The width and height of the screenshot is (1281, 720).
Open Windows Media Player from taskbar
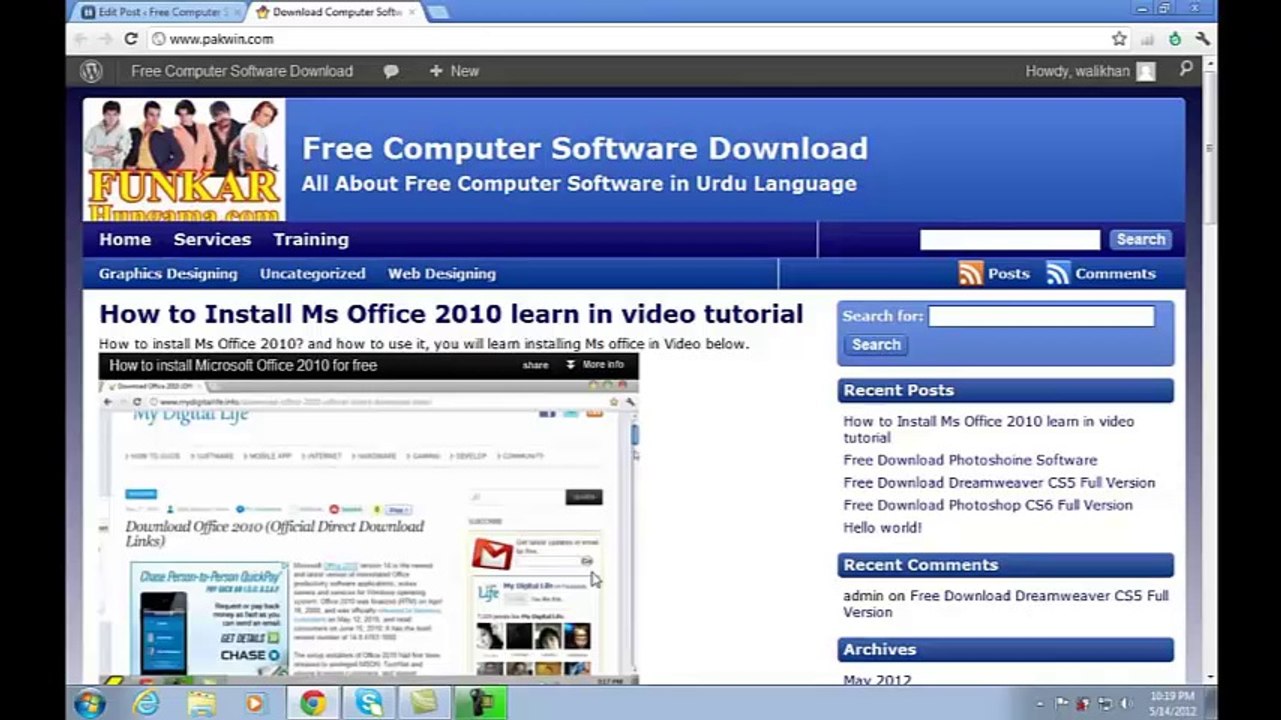256,703
